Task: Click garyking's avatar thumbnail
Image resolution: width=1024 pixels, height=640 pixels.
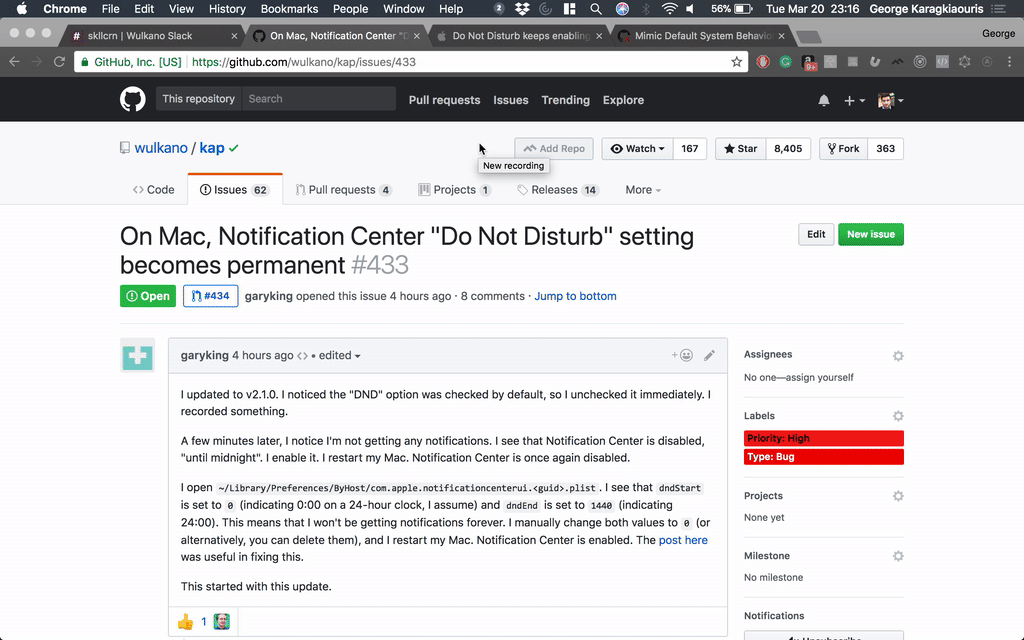Action: (137, 355)
